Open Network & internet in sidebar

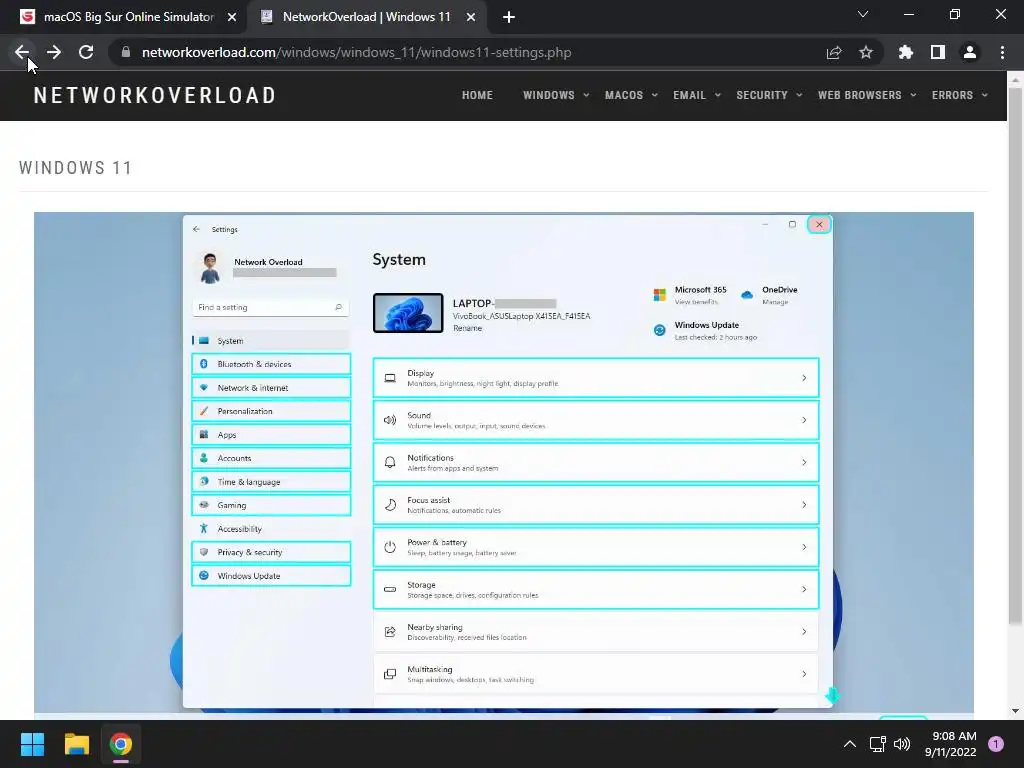pyautogui.click(x=271, y=387)
